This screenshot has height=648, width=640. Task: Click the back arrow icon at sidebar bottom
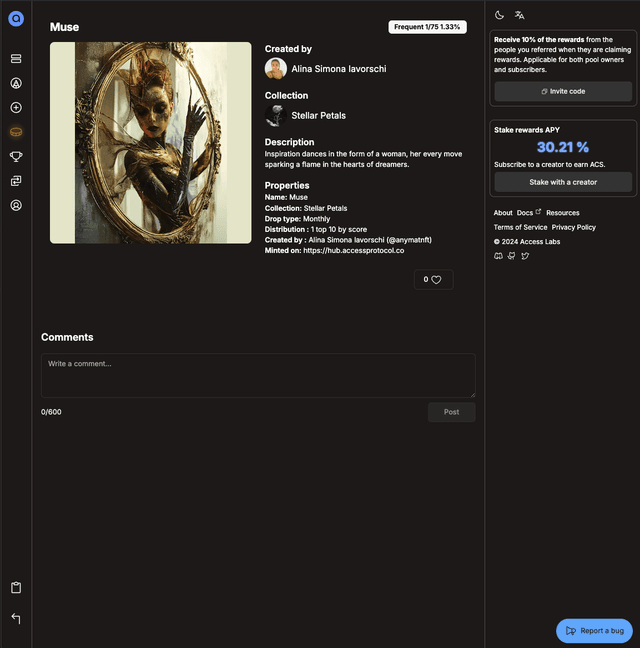[x=16, y=618]
